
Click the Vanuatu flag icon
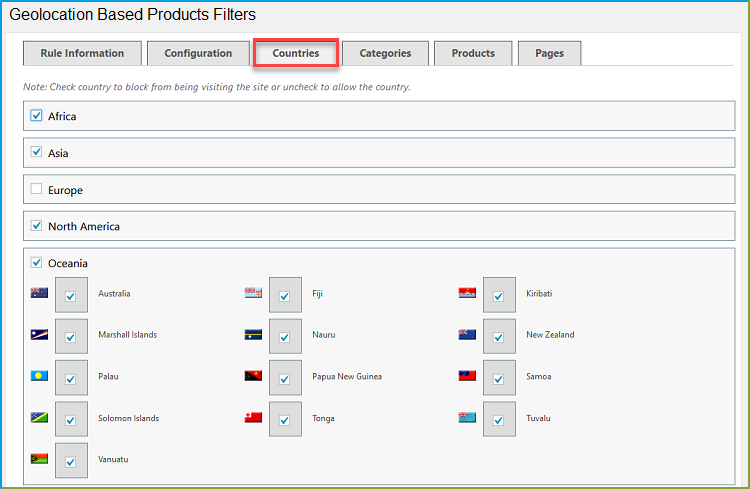click(39, 459)
